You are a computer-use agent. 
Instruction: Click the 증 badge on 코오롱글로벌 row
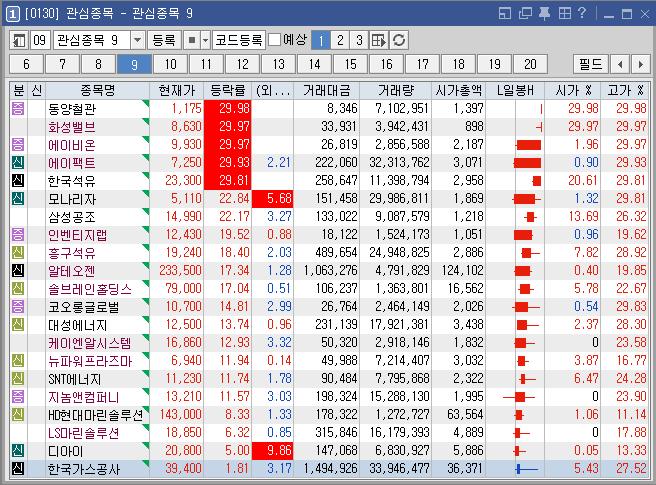coord(18,306)
